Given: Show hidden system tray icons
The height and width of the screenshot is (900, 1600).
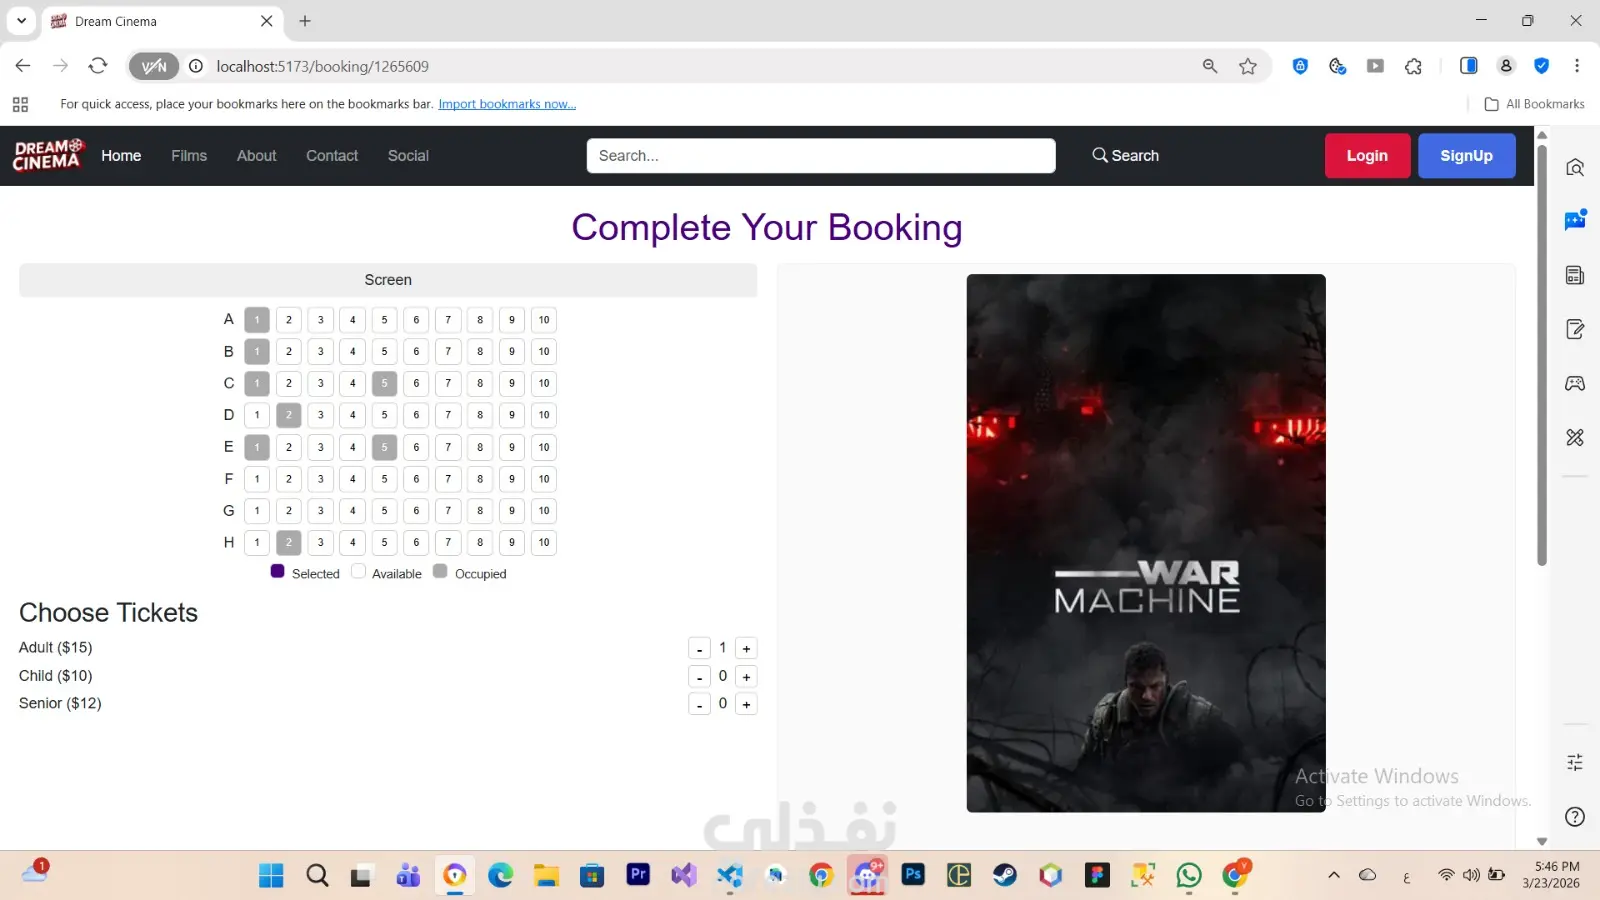Looking at the screenshot, I should pyautogui.click(x=1334, y=875).
